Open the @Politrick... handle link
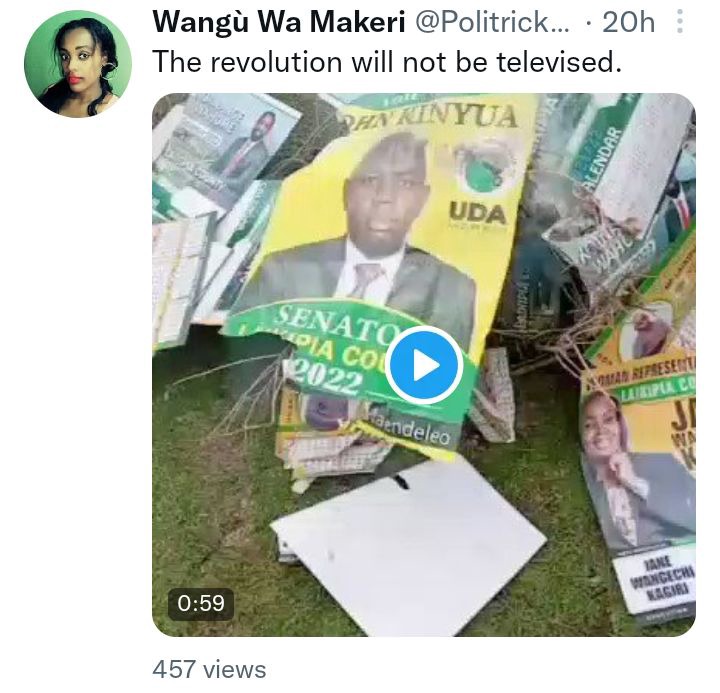 pos(492,22)
